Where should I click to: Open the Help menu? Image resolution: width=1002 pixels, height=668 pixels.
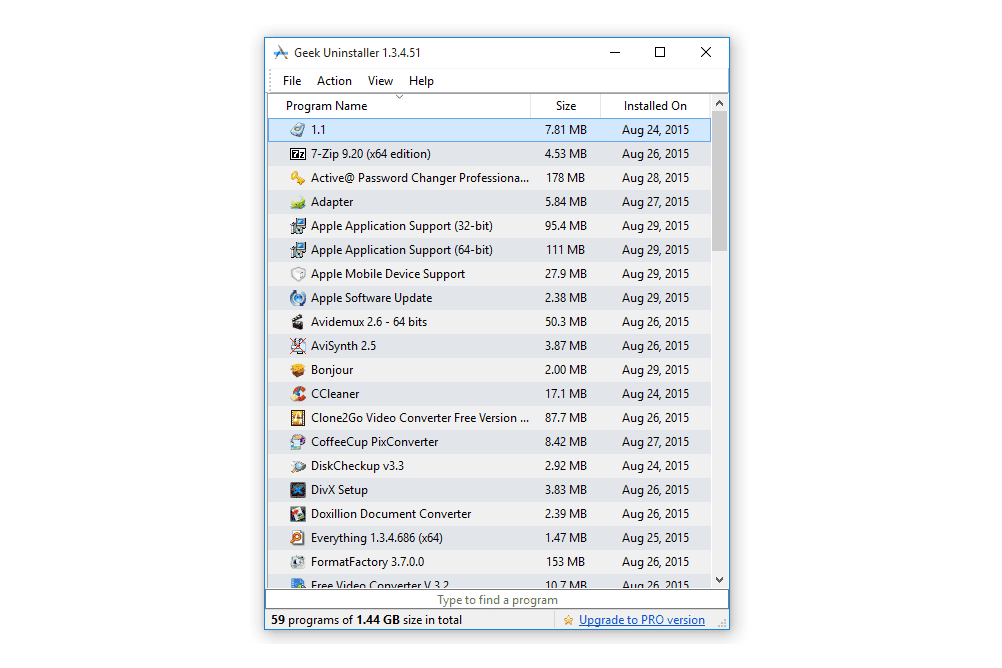pos(421,81)
